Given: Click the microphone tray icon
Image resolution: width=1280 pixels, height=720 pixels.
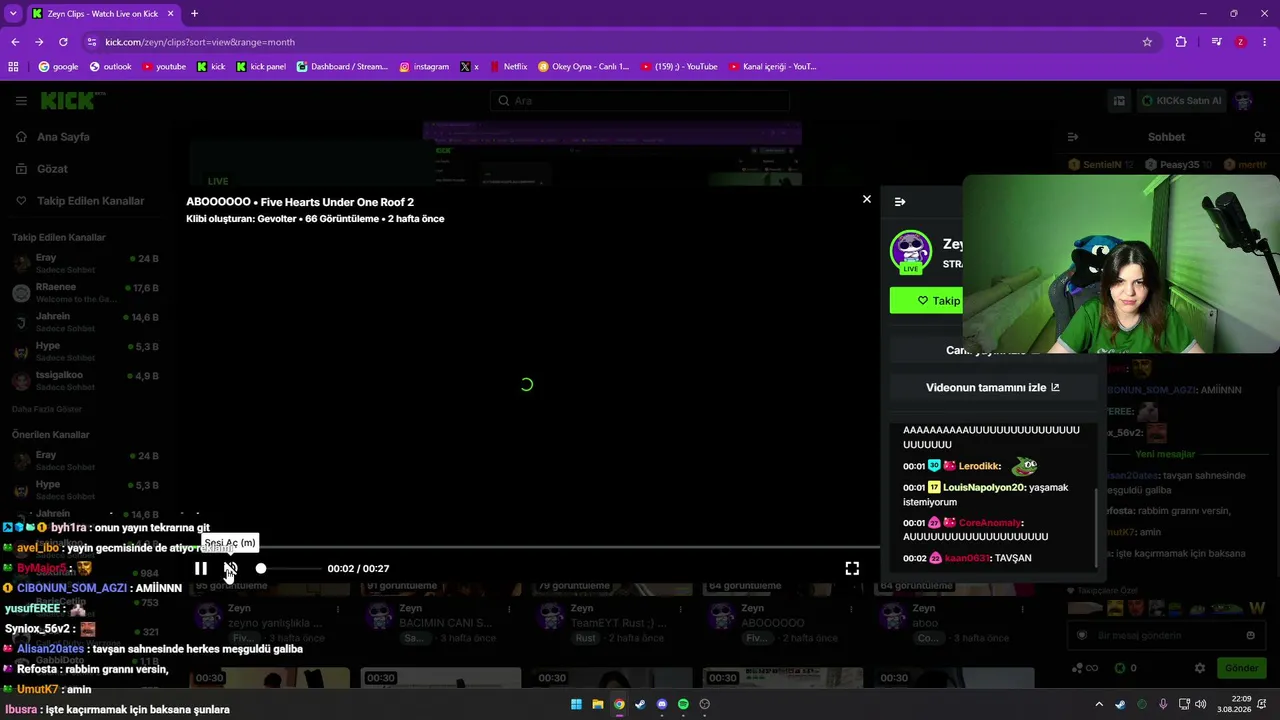Looking at the screenshot, I should [x=1163, y=704].
